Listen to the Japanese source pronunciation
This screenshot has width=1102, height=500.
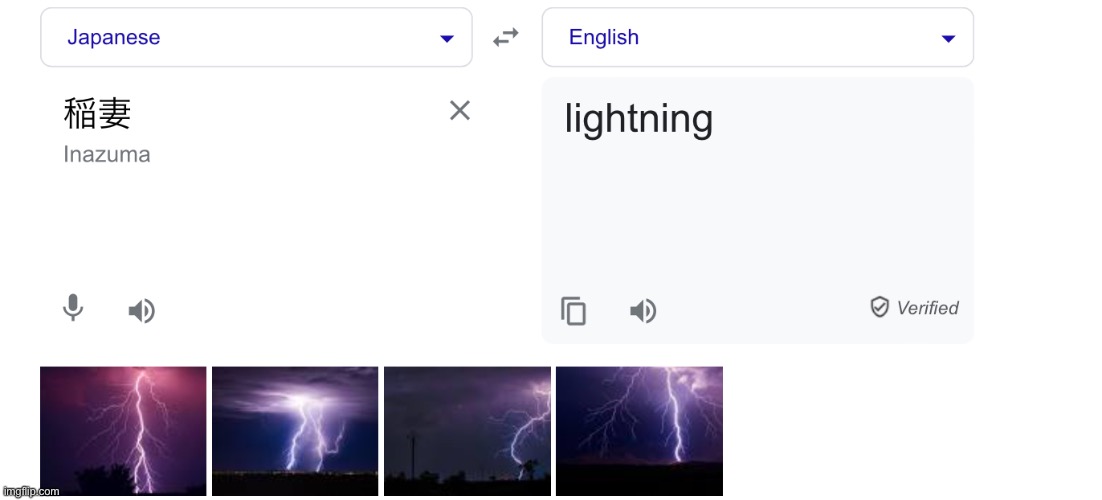pyautogui.click(x=141, y=310)
